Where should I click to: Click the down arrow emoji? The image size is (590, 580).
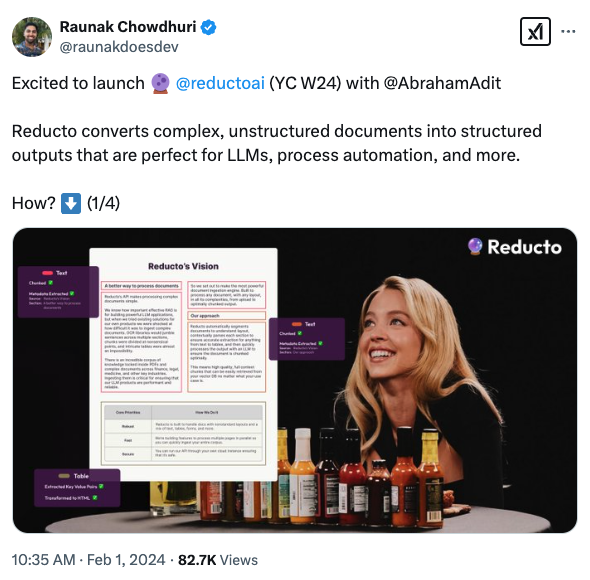(x=71, y=203)
